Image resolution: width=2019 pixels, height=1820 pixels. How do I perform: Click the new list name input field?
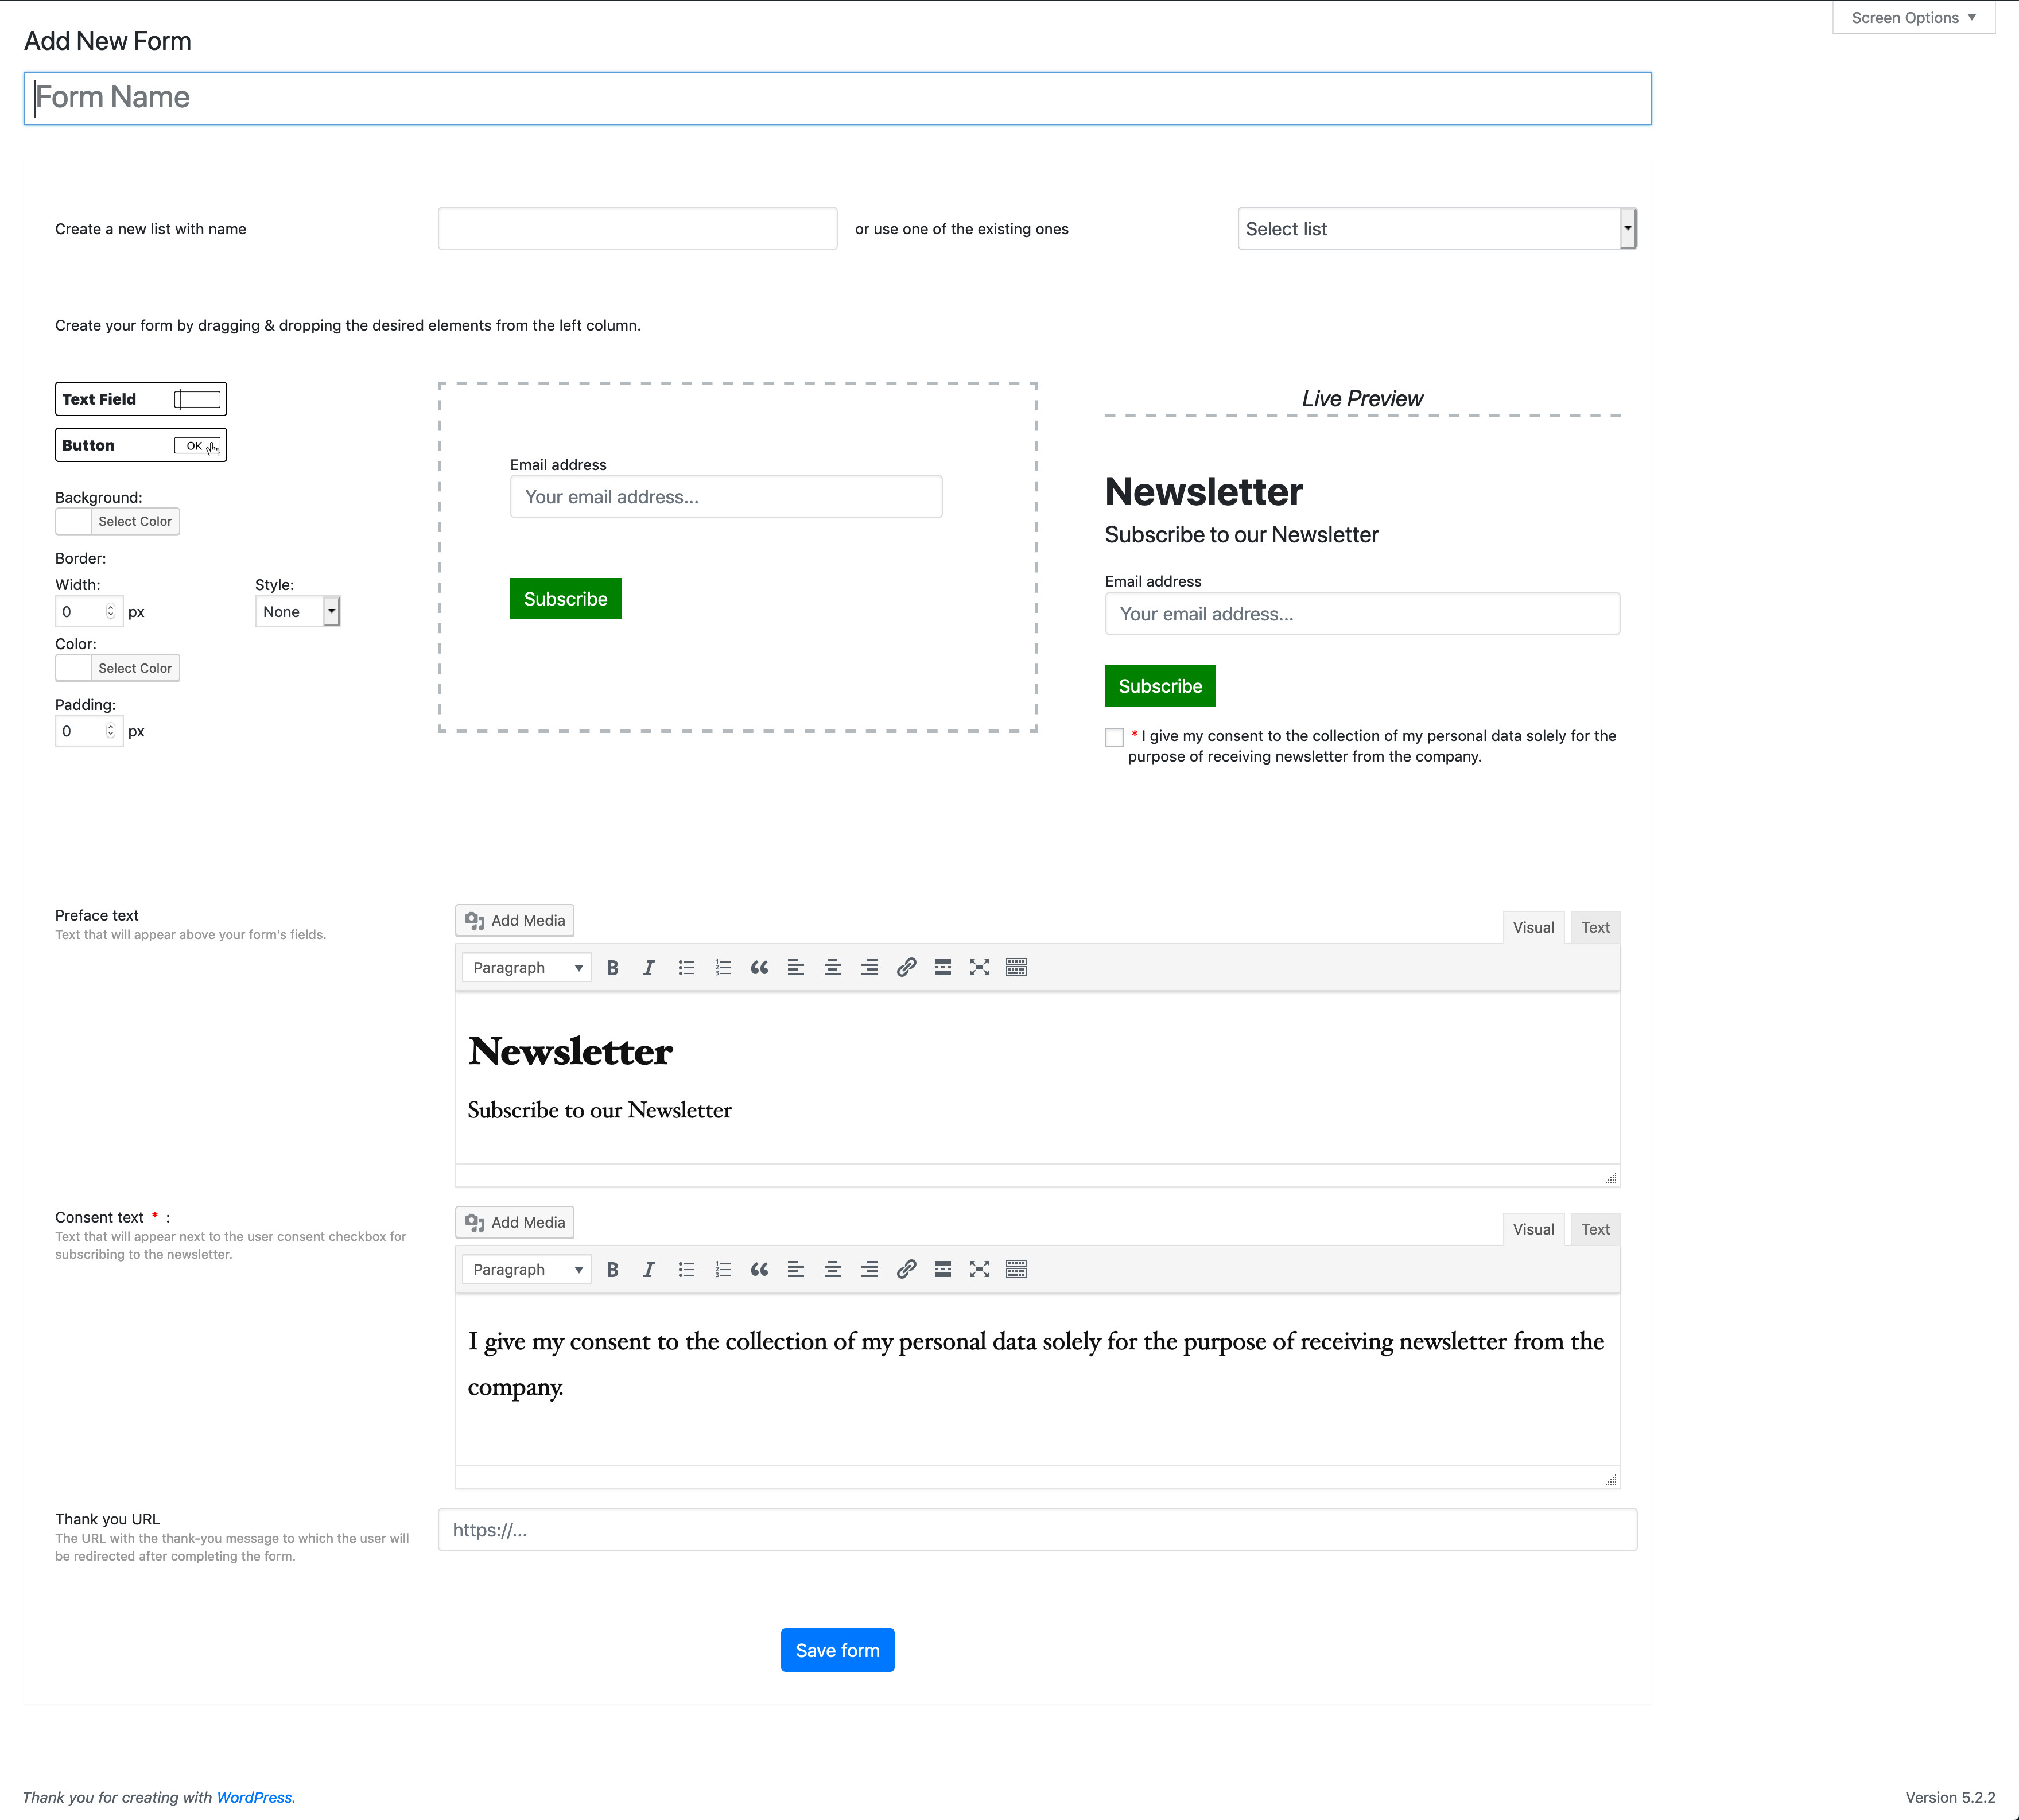pos(637,229)
